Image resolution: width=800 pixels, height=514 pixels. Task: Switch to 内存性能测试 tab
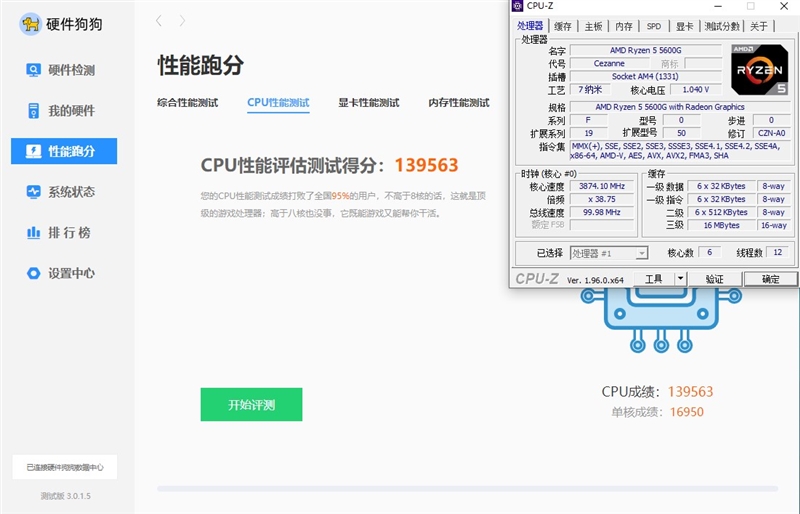[459, 103]
